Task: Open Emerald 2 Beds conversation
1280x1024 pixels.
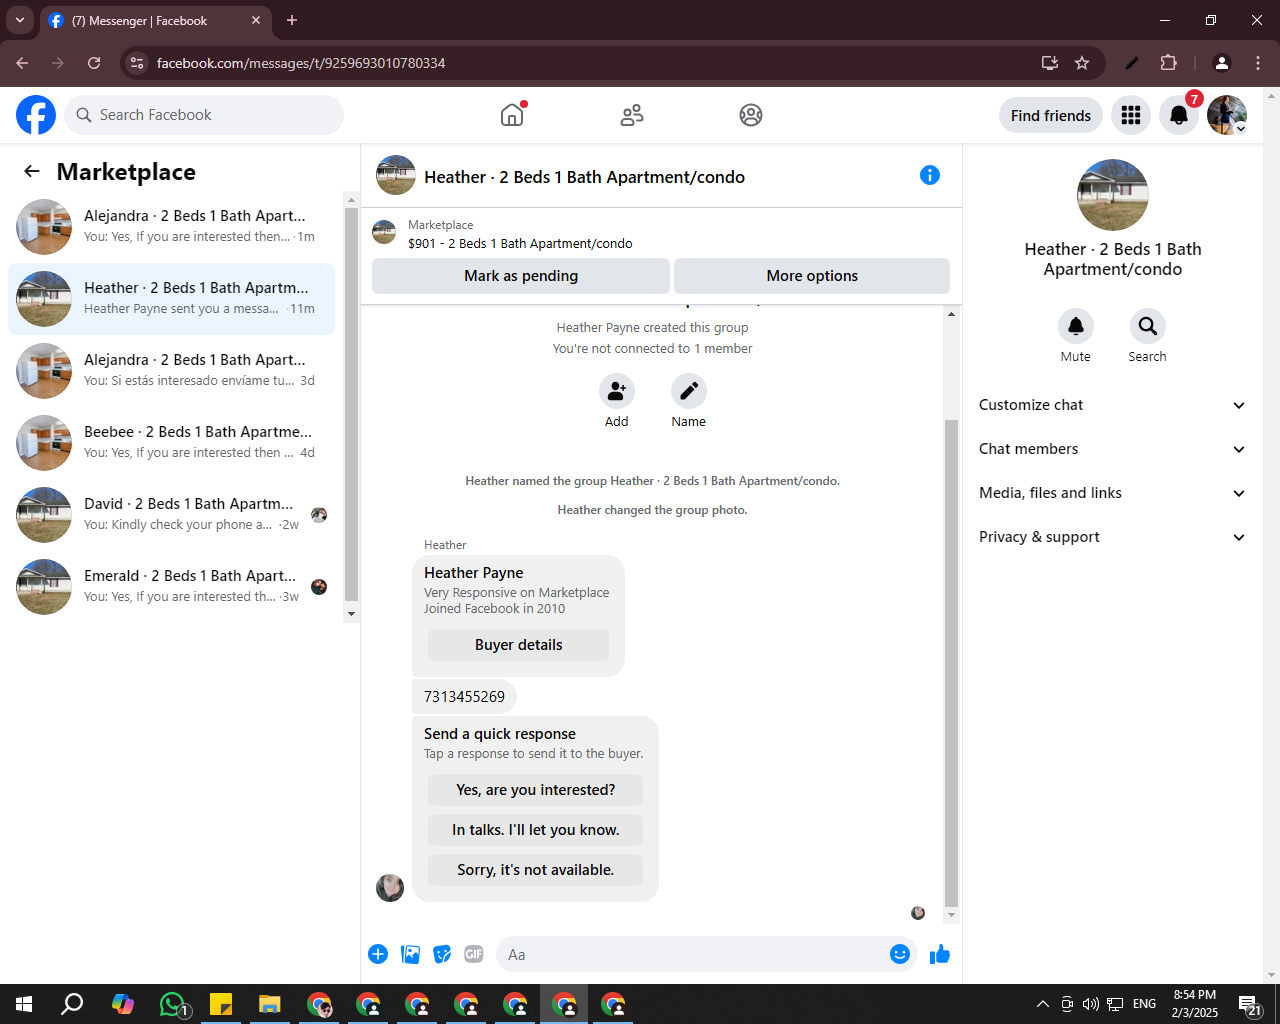Action: click(172, 587)
